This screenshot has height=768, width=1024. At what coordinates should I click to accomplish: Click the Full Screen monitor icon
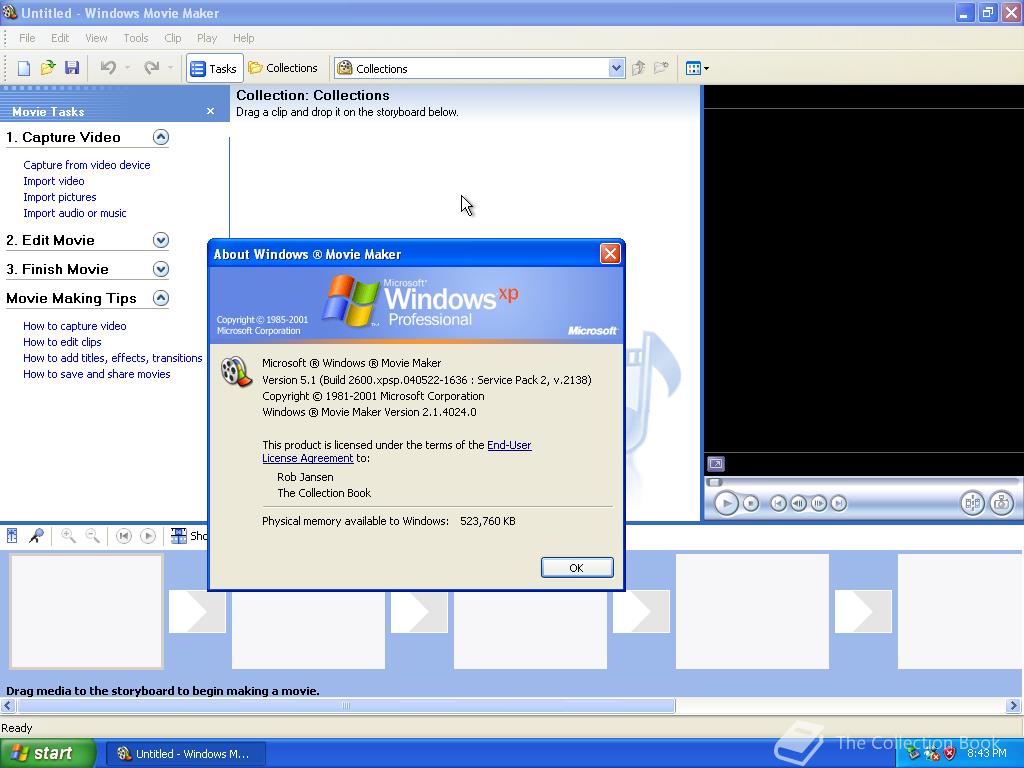716,464
